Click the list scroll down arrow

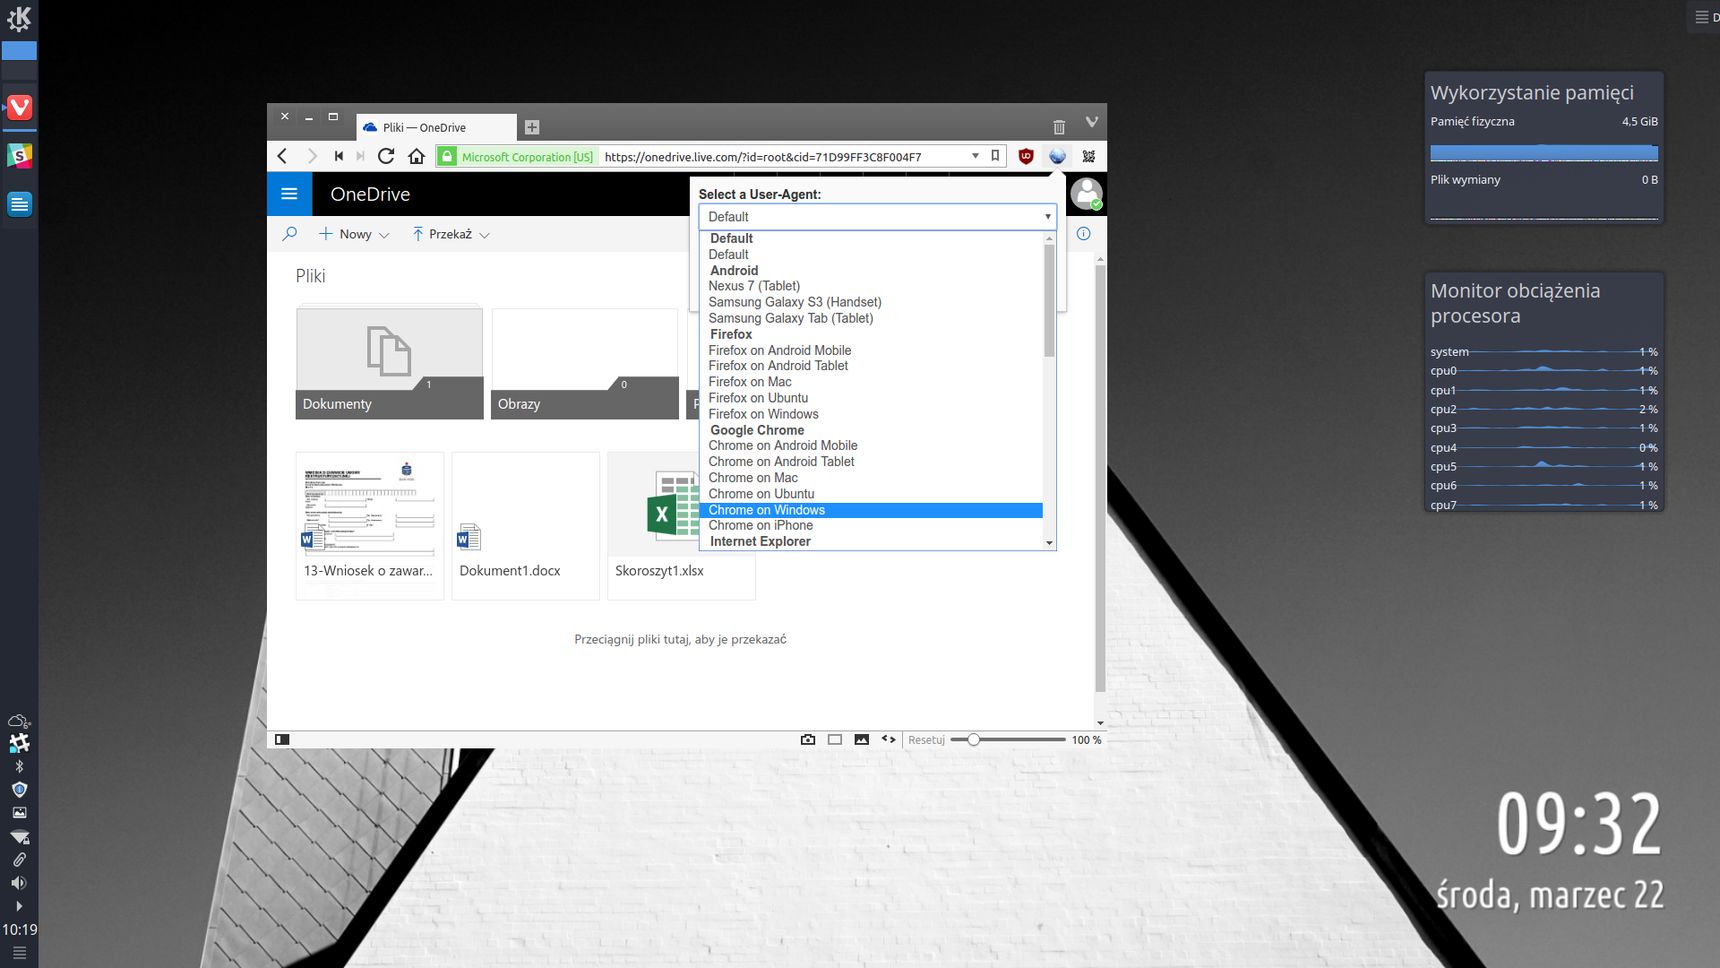1049,543
